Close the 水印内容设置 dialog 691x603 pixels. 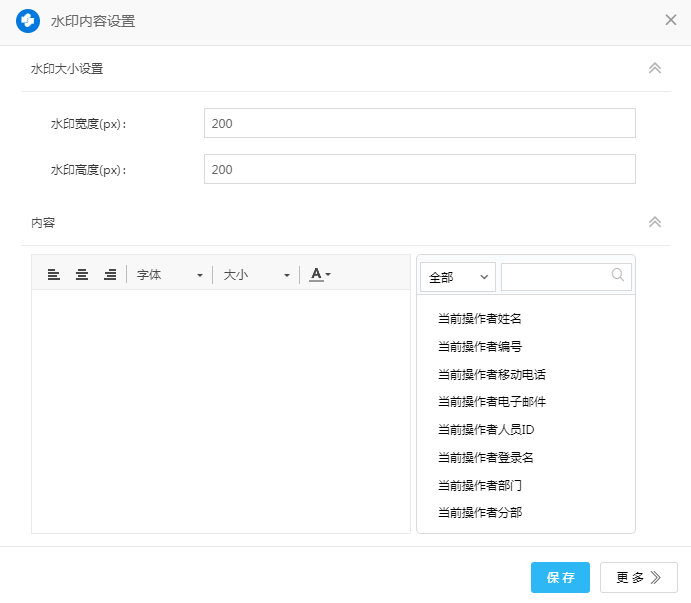coord(671,20)
